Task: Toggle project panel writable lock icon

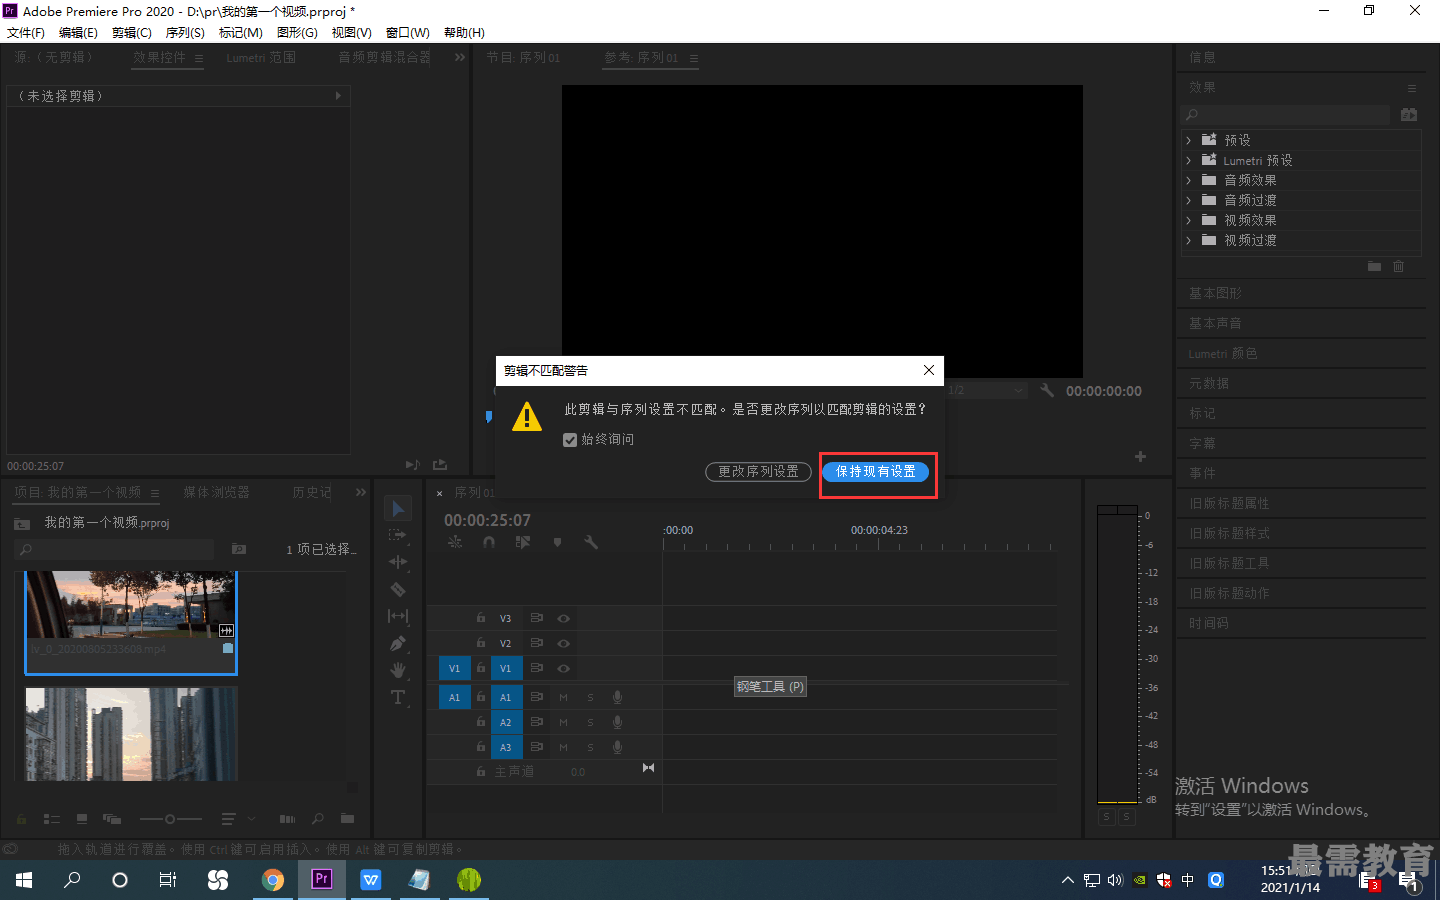Action: [21, 819]
